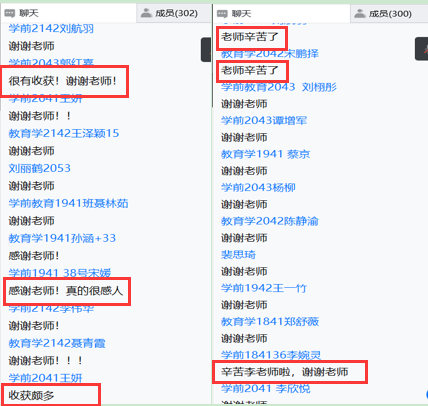Open sender name 学前1942王一竹
428x406 pixels.
click(x=264, y=288)
